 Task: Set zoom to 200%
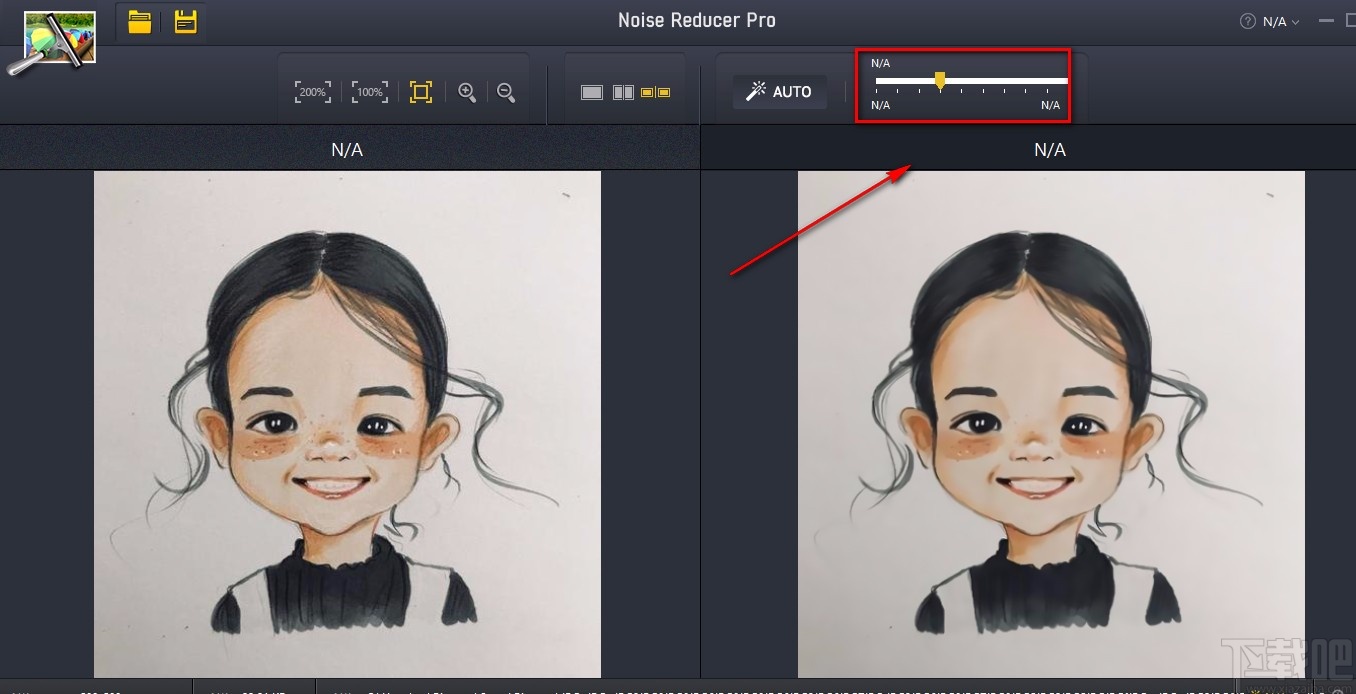tap(313, 92)
